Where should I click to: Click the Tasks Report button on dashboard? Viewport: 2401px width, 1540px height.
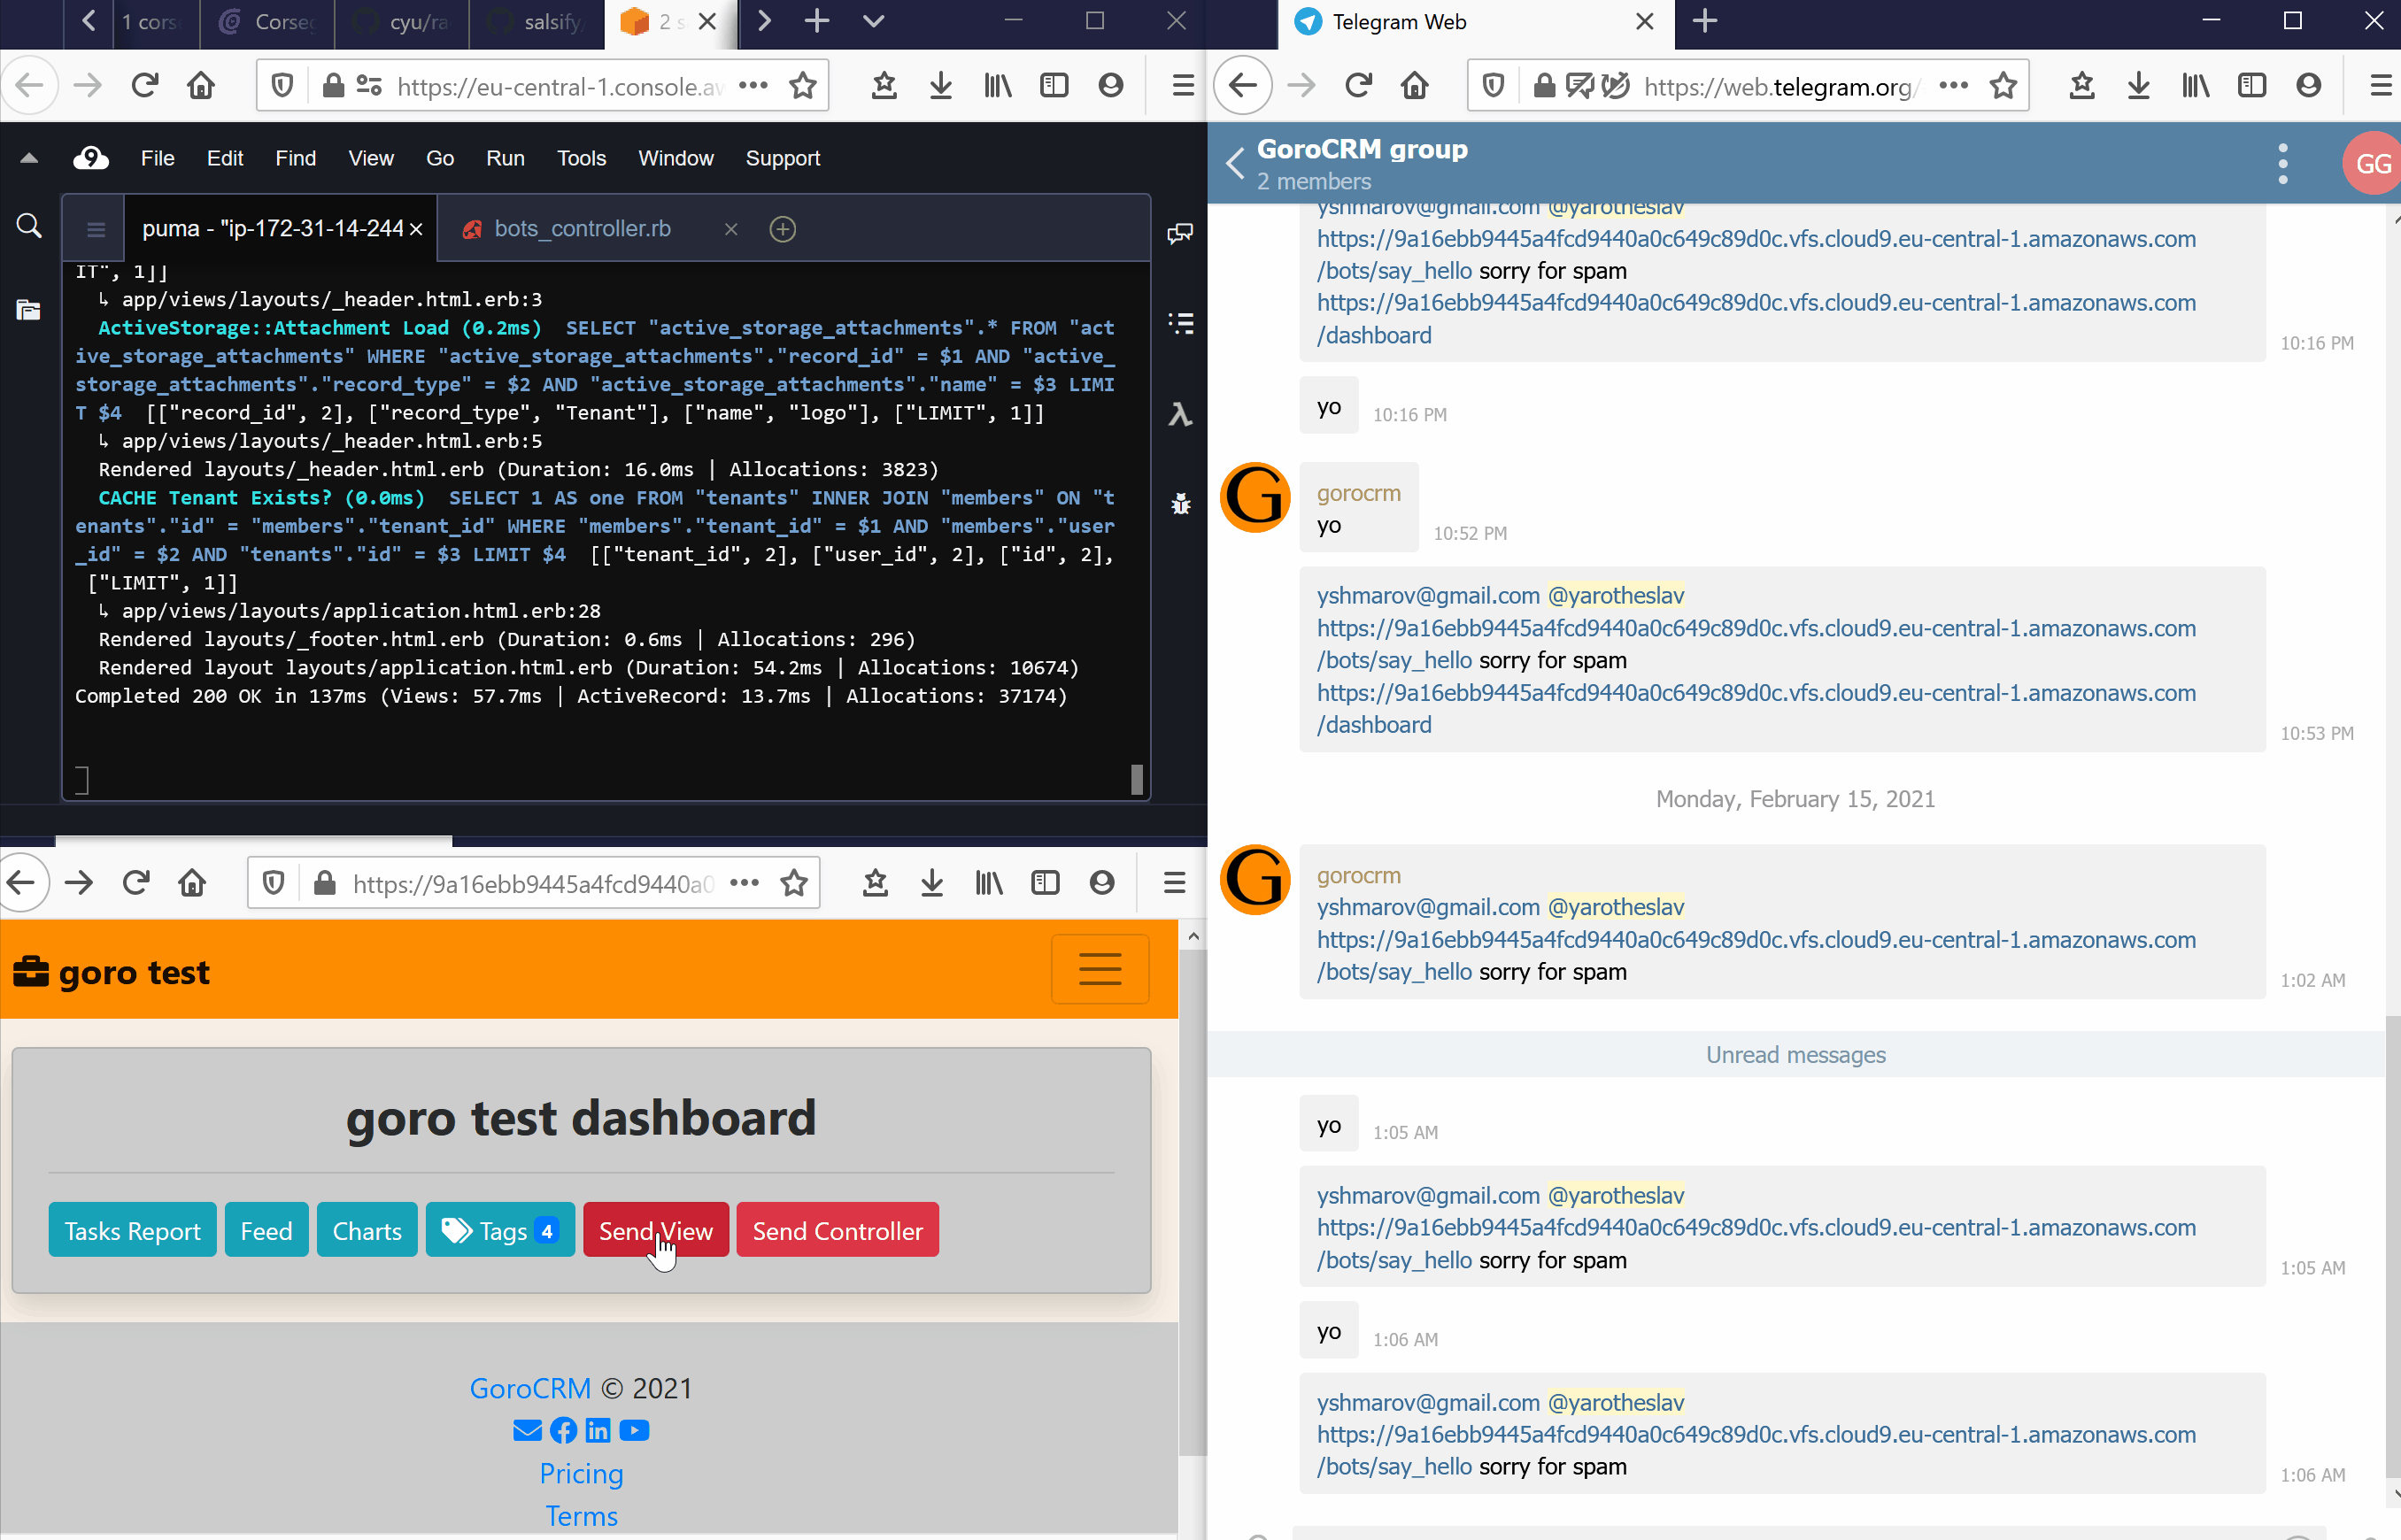click(133, 1230)
